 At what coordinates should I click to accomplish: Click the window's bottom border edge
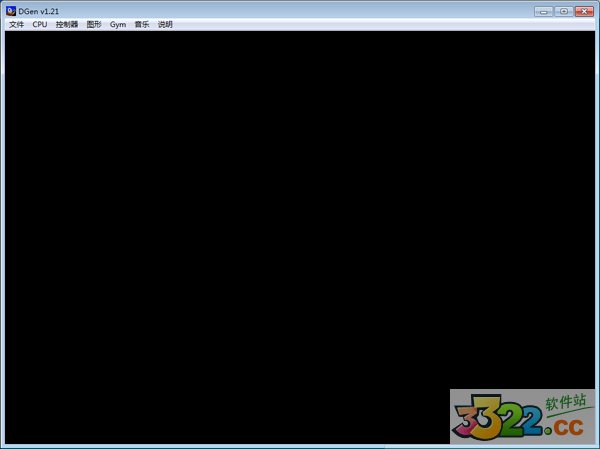(x=250, y=446)
